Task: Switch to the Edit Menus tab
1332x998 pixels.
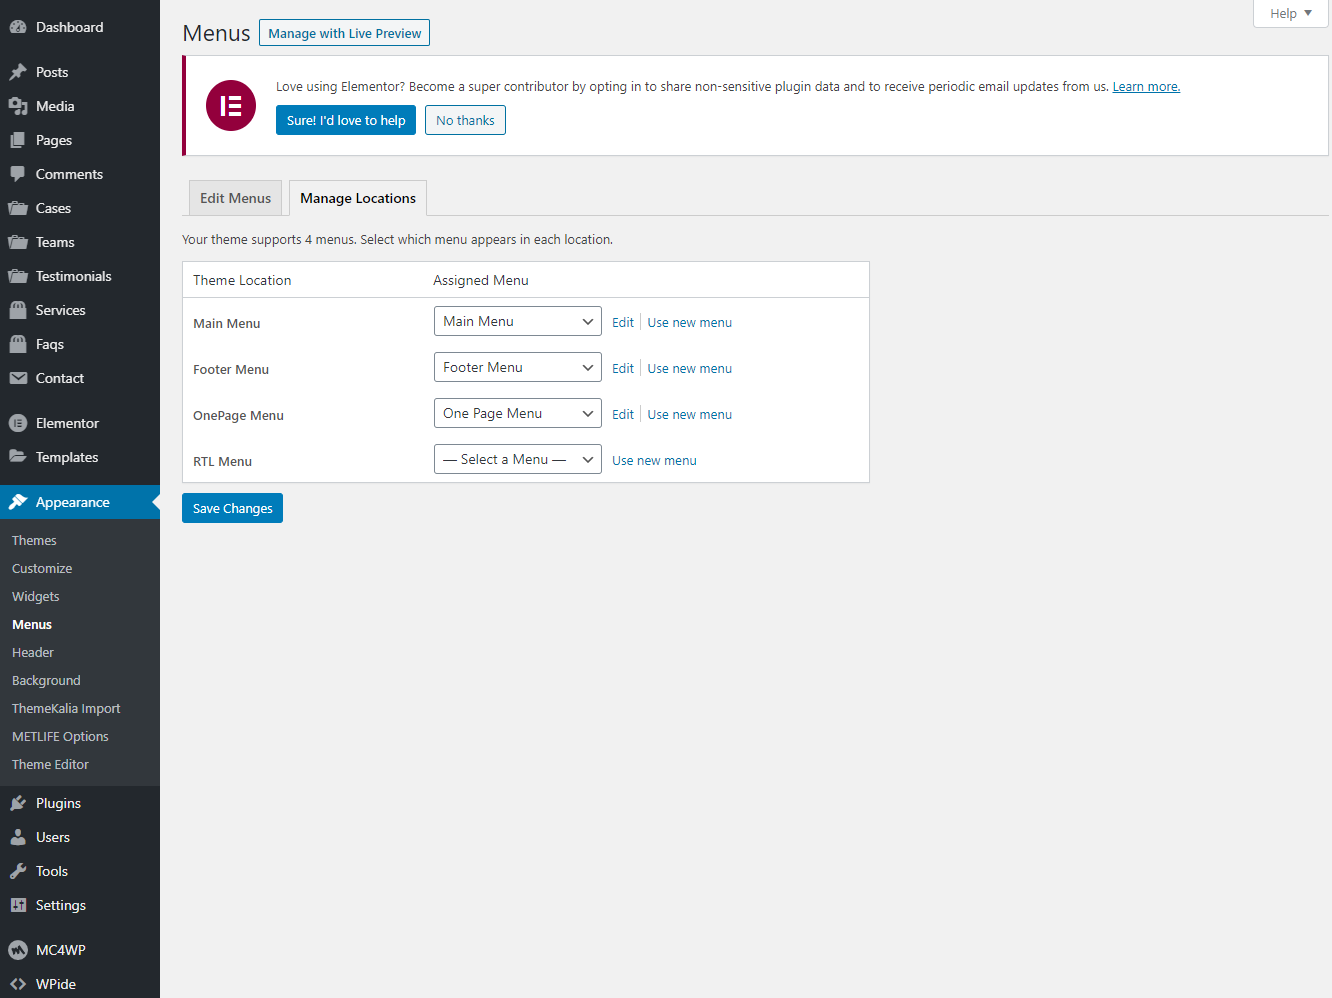Action: coord(235,198)
